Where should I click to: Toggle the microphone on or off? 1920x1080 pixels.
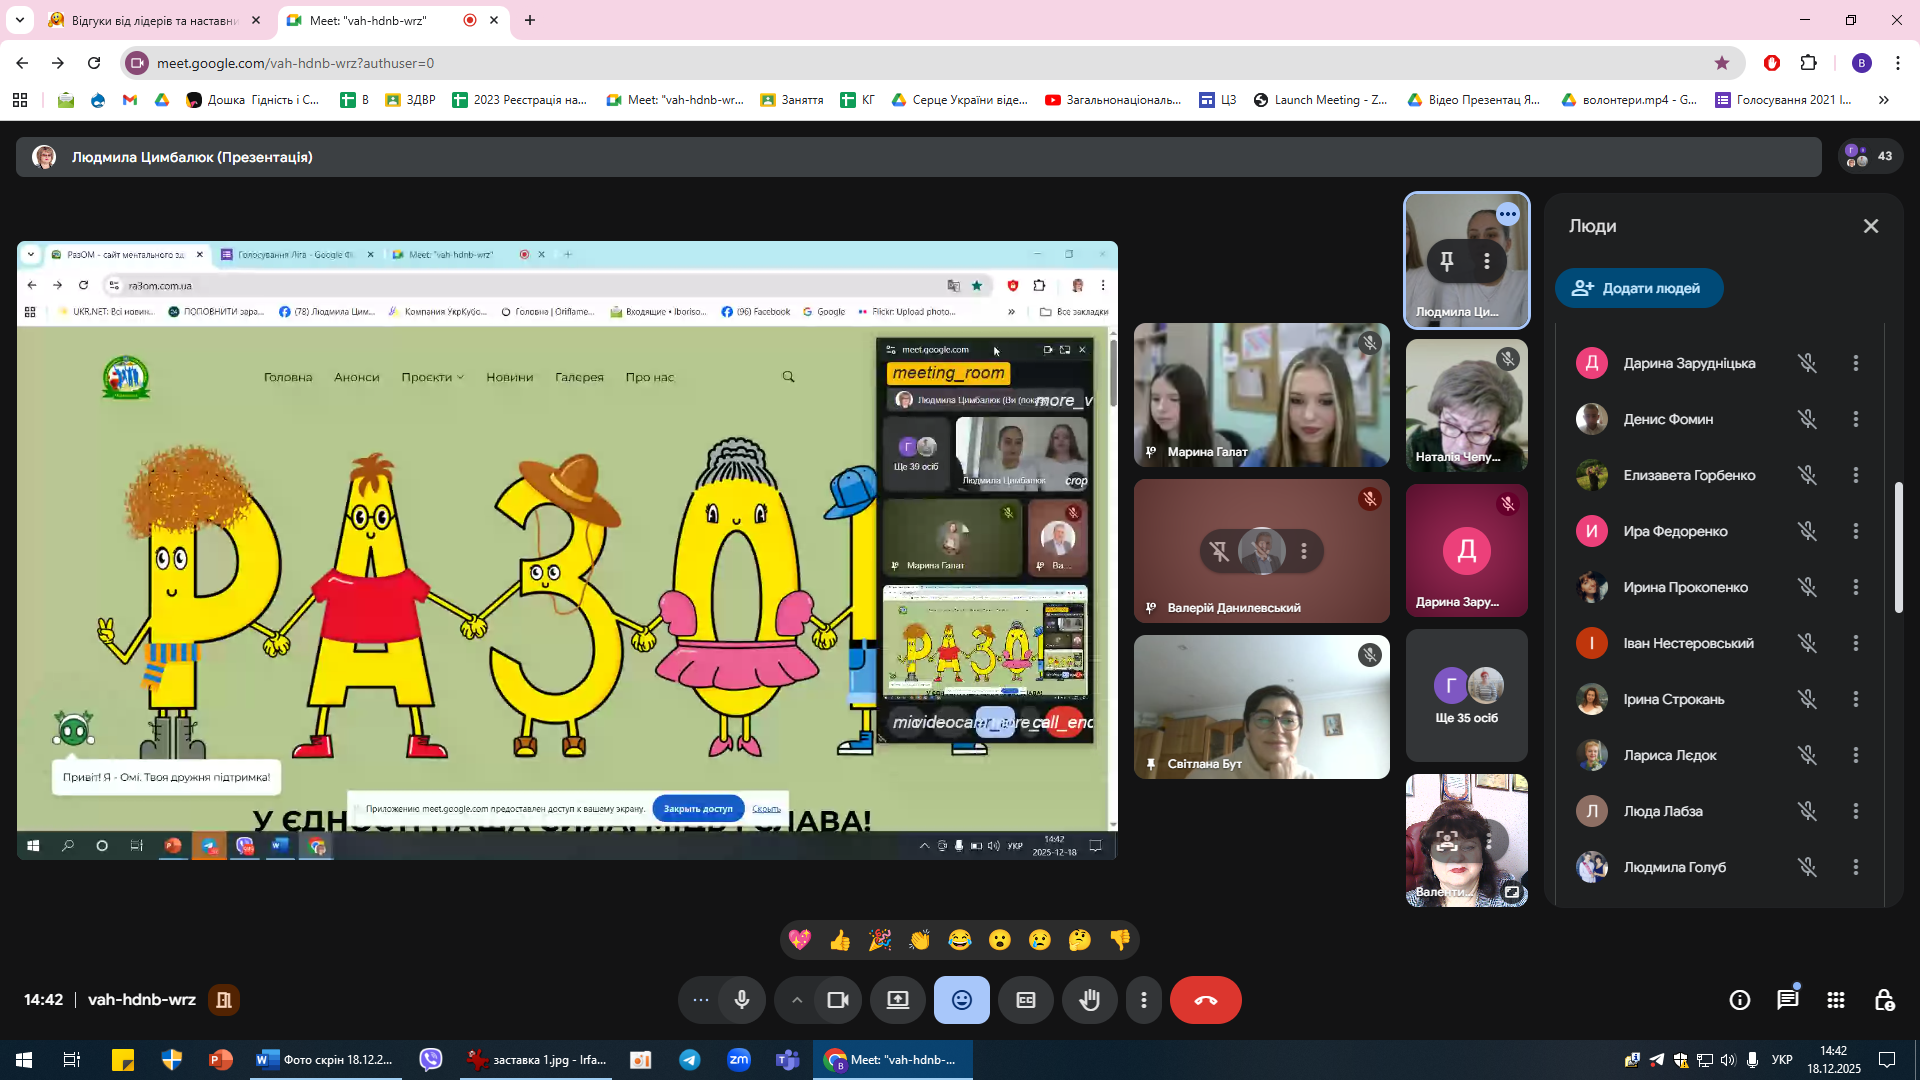click(x=742, y=1000)
